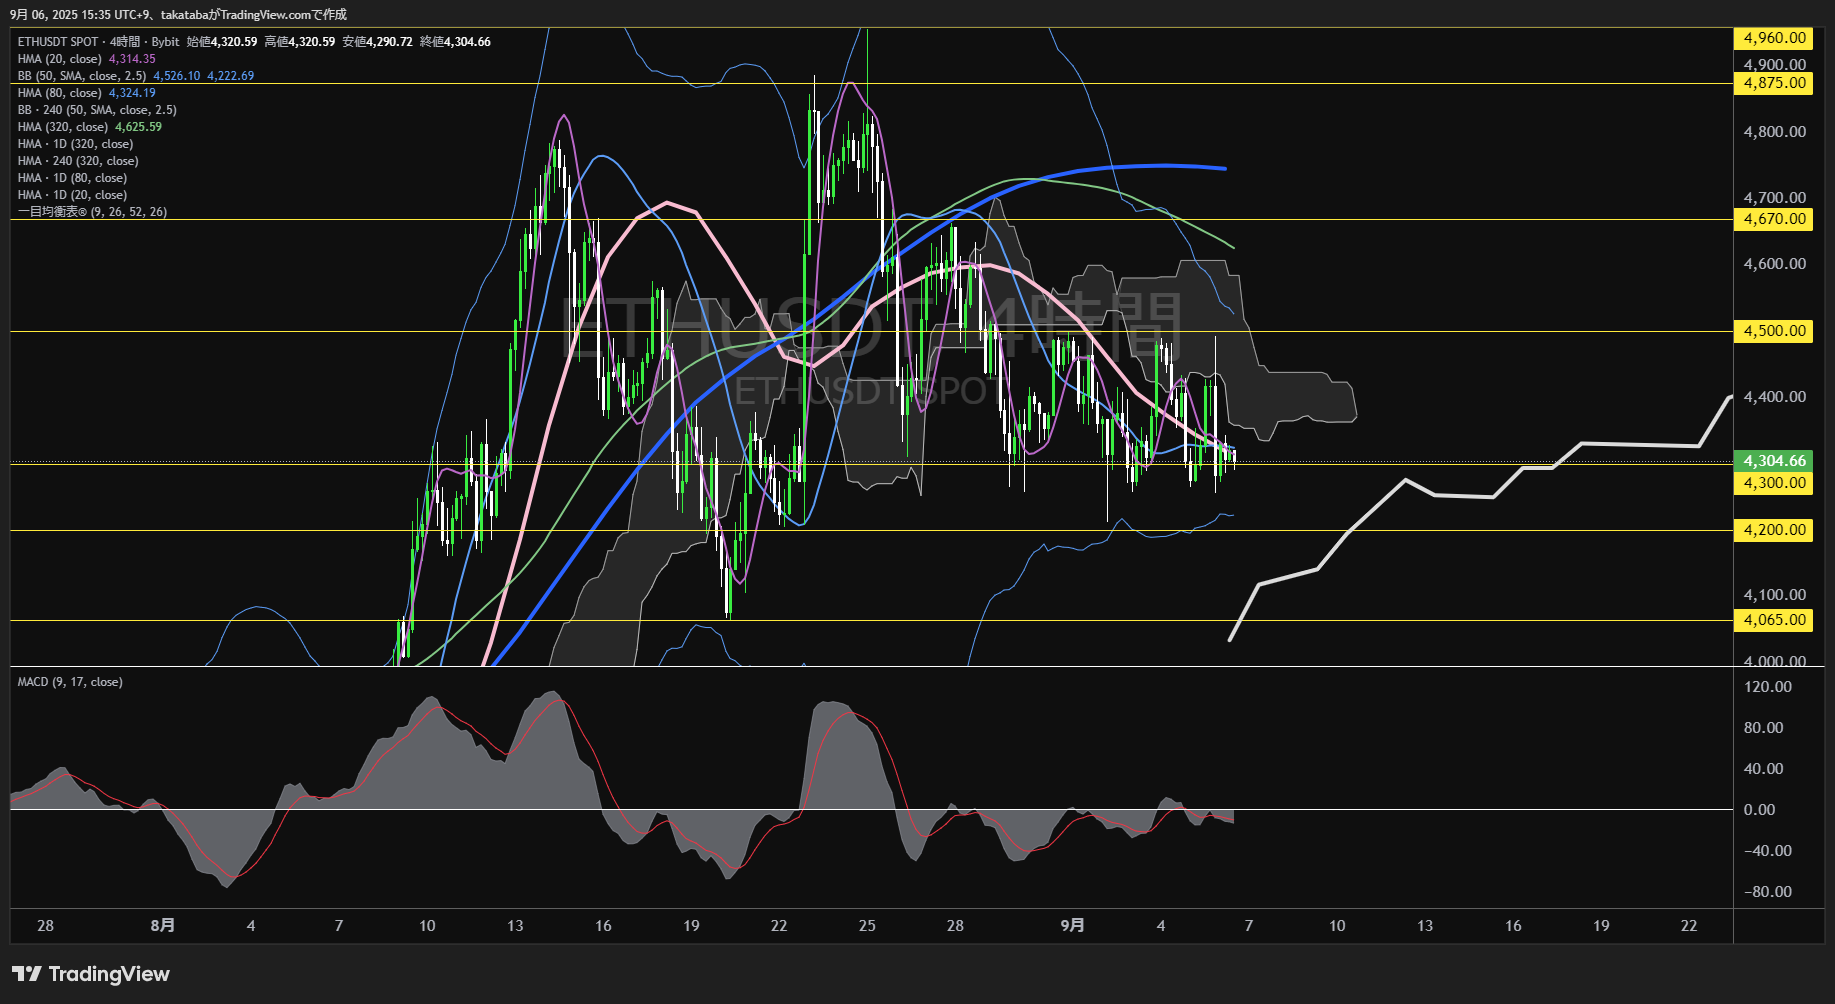The height and width of the screenshot is (1004, 1835).
Task: Click the date 13 left of 16 before 9月
Action: click(515, 926)
